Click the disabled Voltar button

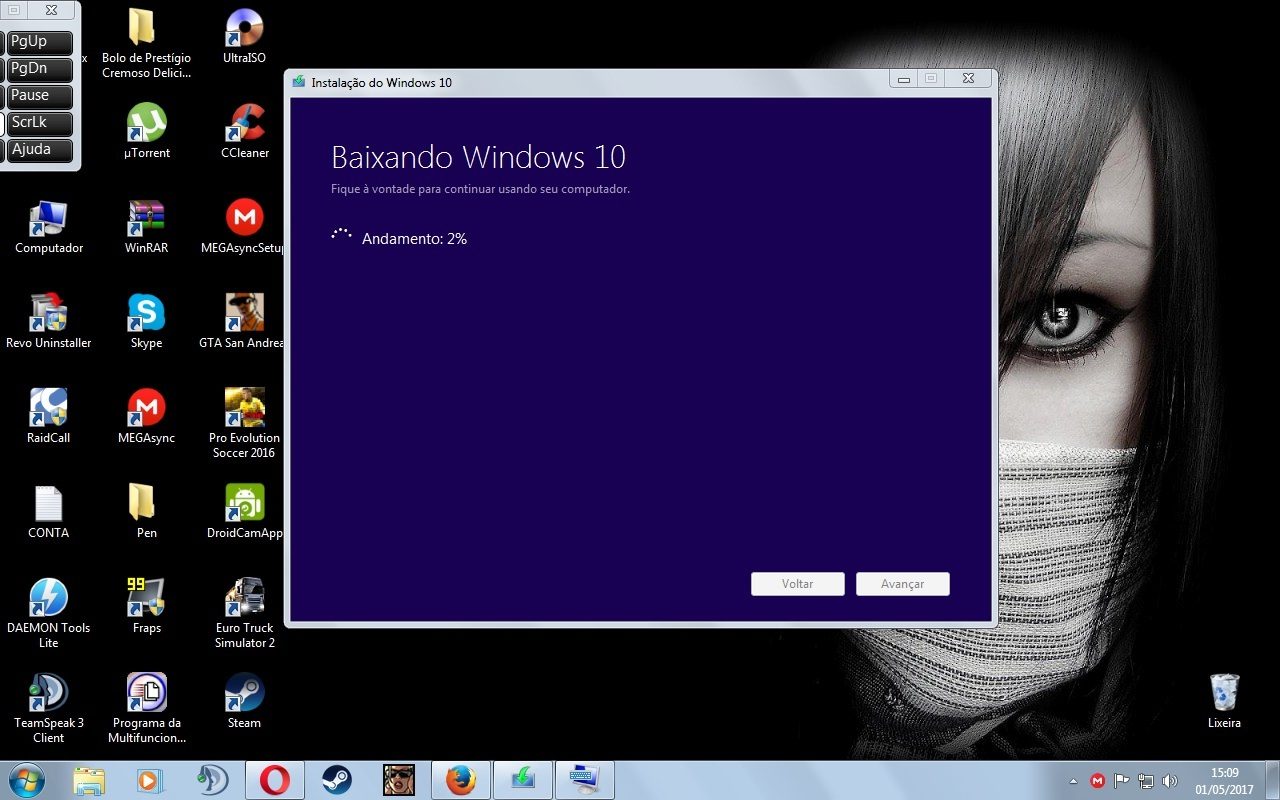click(798, 584)
